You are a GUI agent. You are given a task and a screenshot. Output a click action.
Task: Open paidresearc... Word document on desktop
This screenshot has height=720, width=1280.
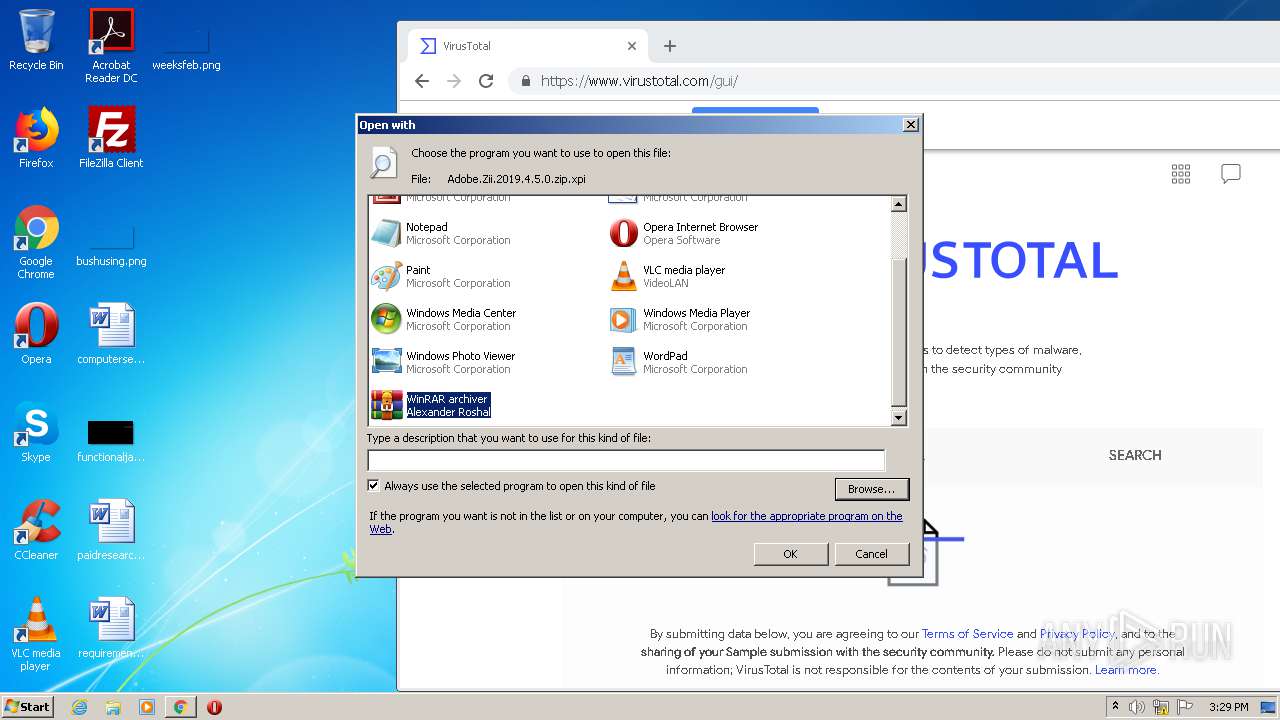coord(111,530)
